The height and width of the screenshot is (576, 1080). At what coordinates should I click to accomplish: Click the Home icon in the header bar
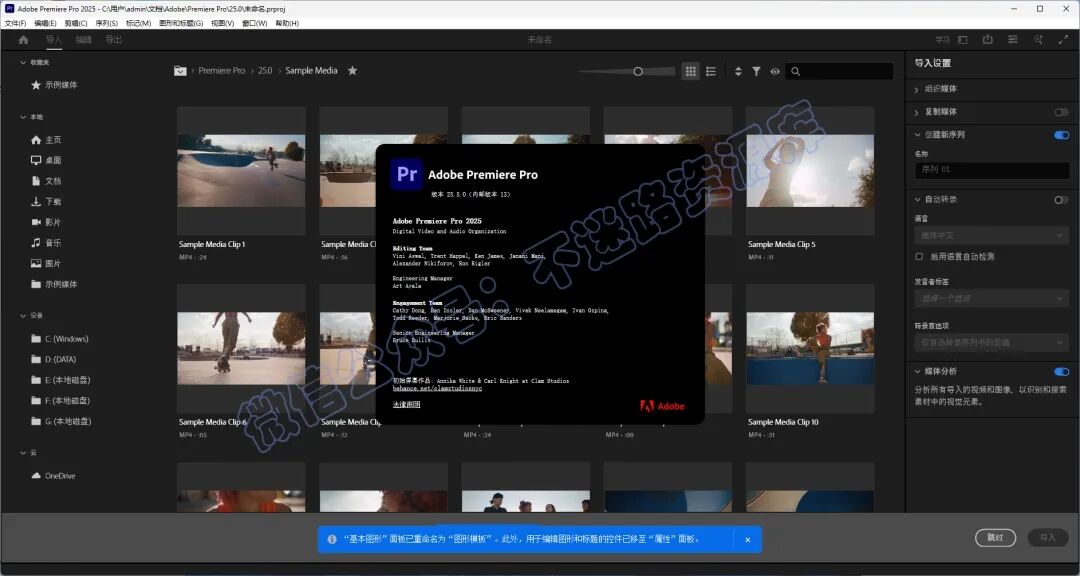click(x=23, y=40)
